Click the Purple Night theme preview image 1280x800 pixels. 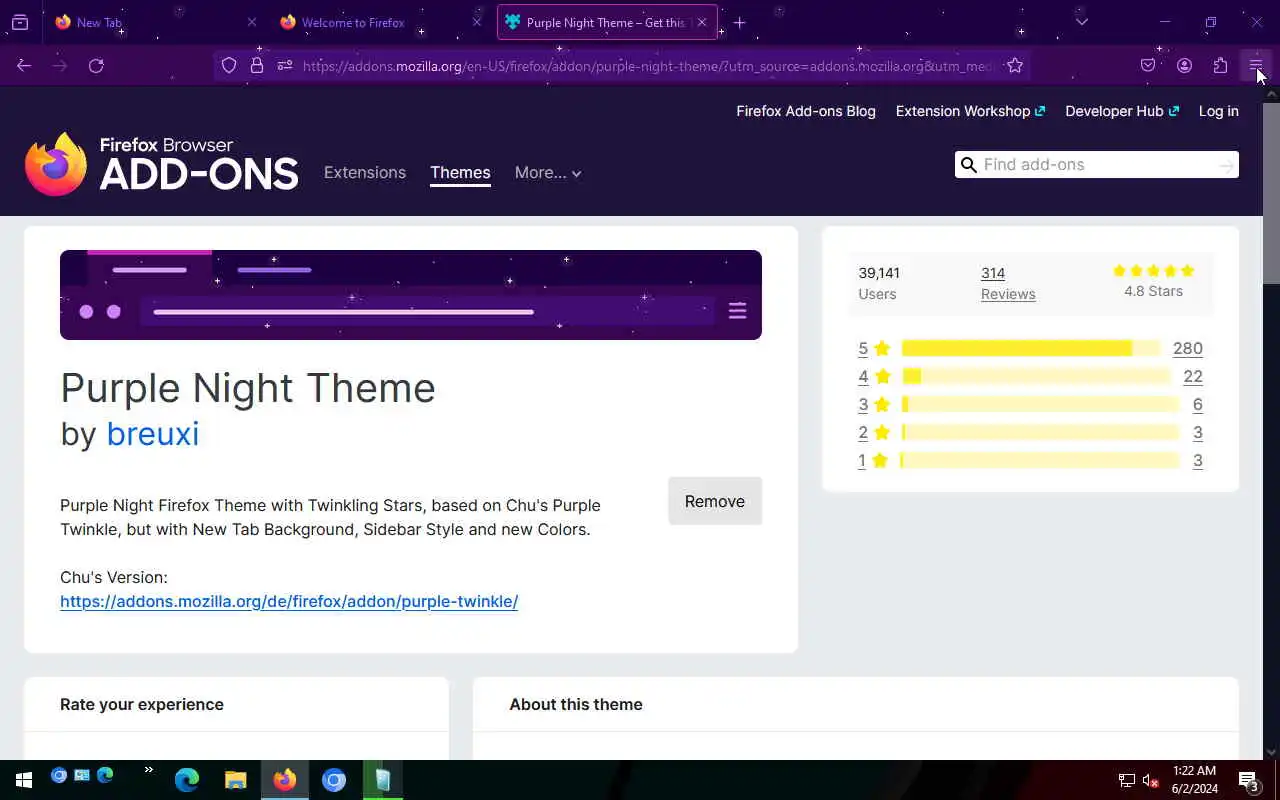[411, 295]
